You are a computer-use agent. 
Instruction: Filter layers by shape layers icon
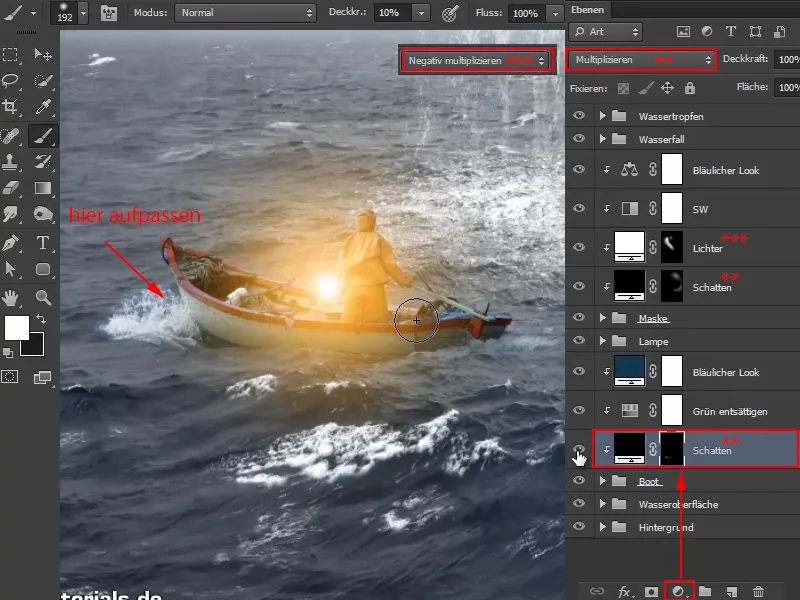(x=755, y=32)
